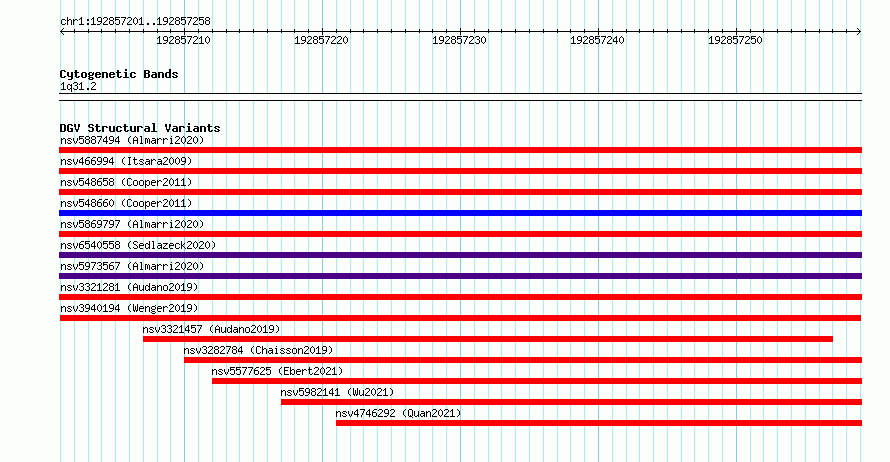Click the red bar of nsv3321457
The height and width of the screenshot is (462, 890).
click(x=488, y=339)
